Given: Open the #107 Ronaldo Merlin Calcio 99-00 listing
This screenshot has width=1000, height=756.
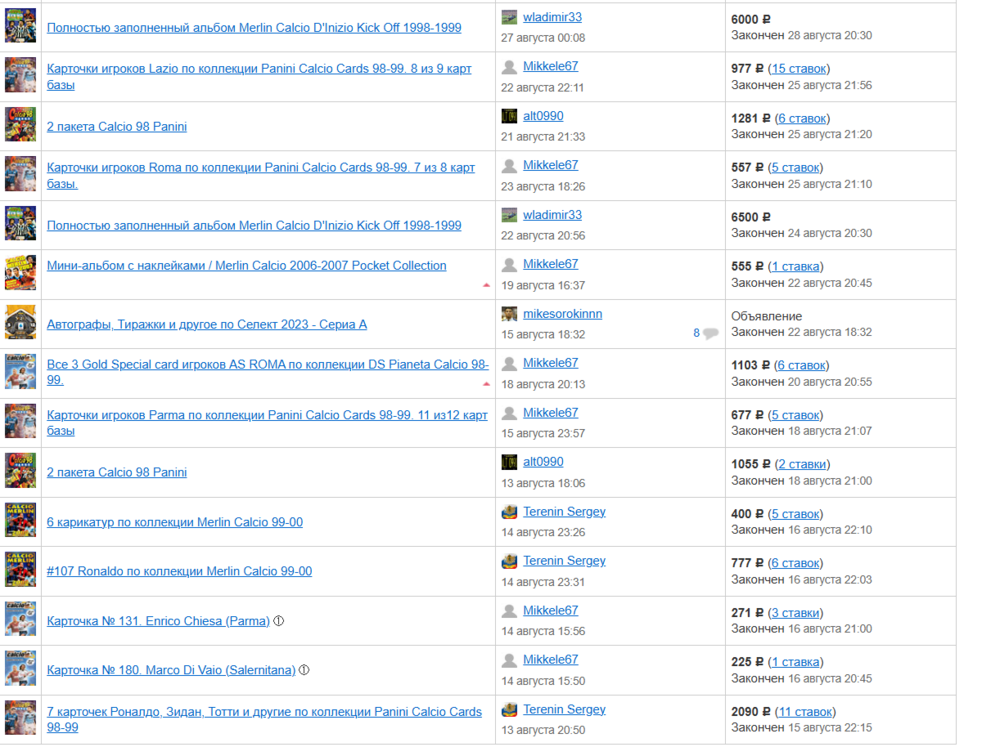Looking at the screenshot, I should pos(179,571).
